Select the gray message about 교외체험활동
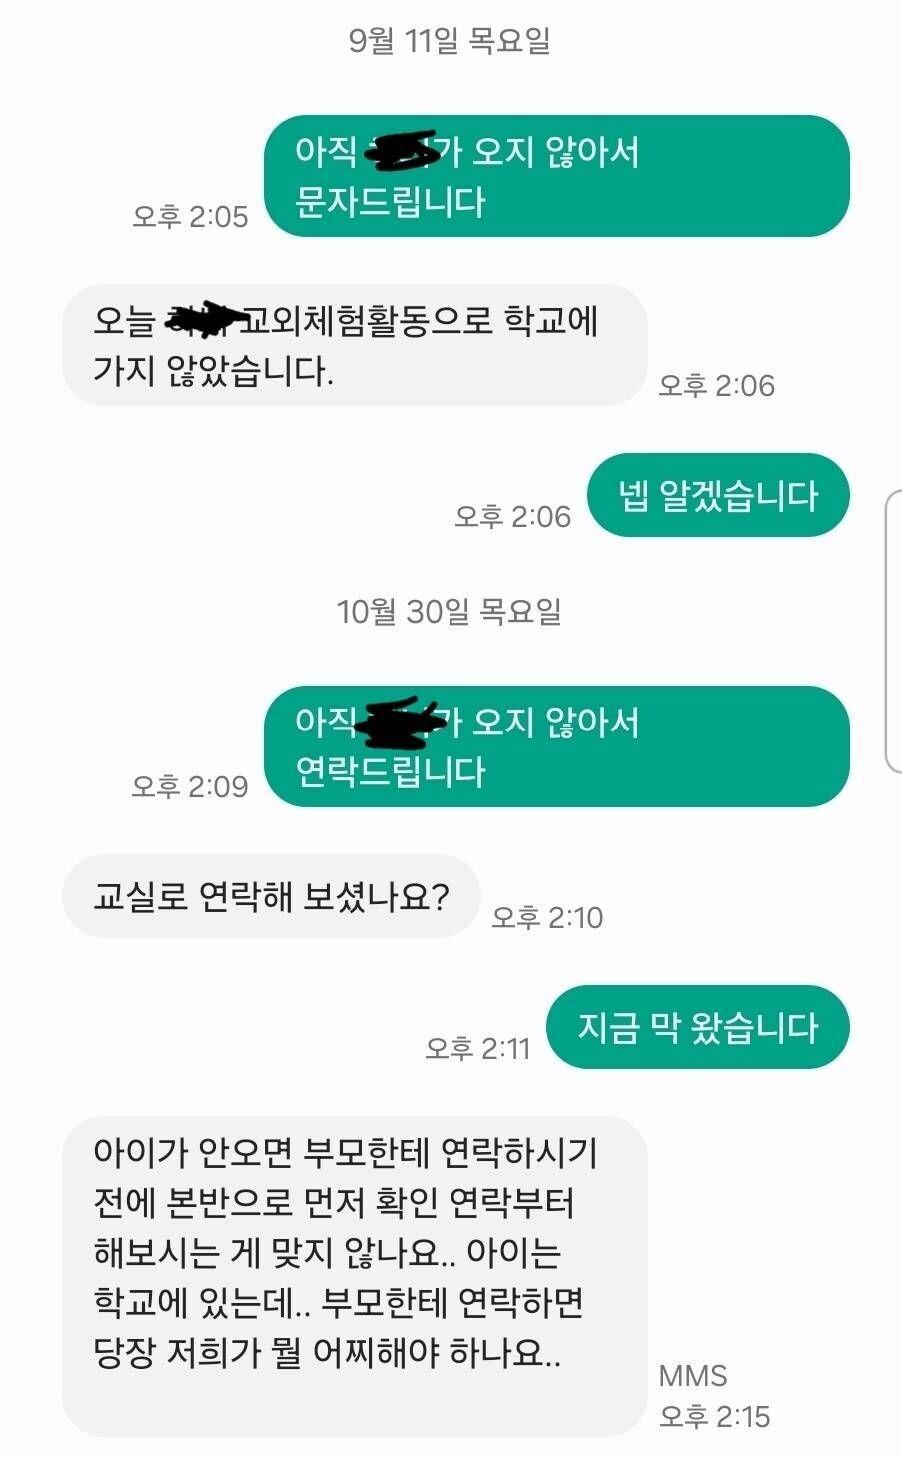This screenshot has height=1457, width=902. coord(355,345)
